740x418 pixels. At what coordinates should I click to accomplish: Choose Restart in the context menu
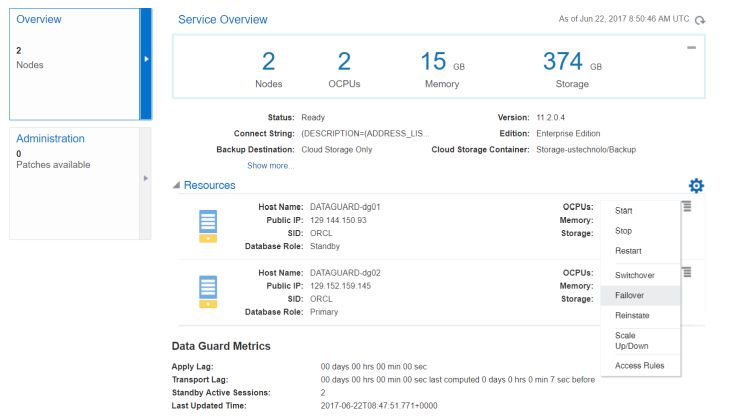pos(628,251)
